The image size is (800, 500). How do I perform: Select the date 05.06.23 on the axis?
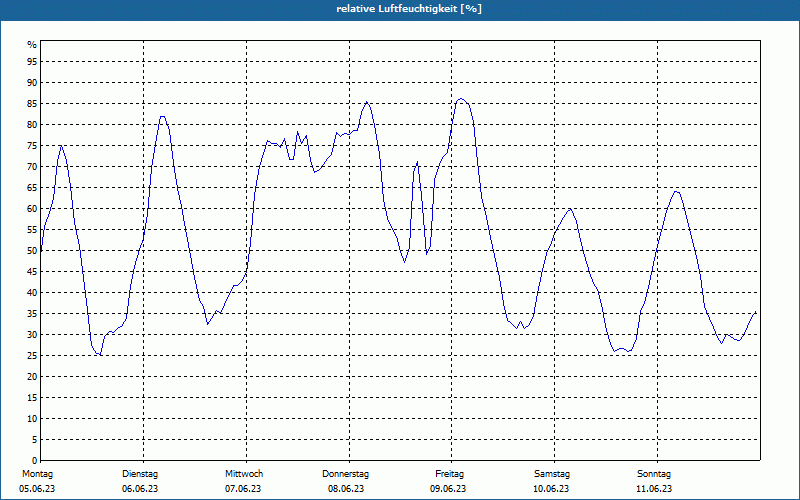(37, 489)
